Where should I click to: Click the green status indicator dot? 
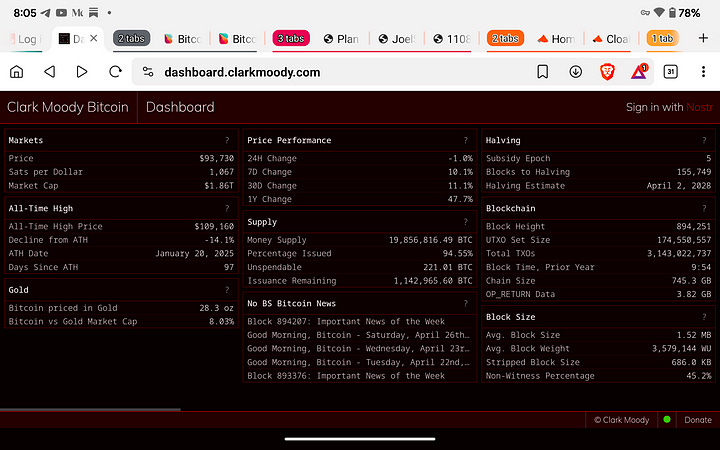(667, 419)
